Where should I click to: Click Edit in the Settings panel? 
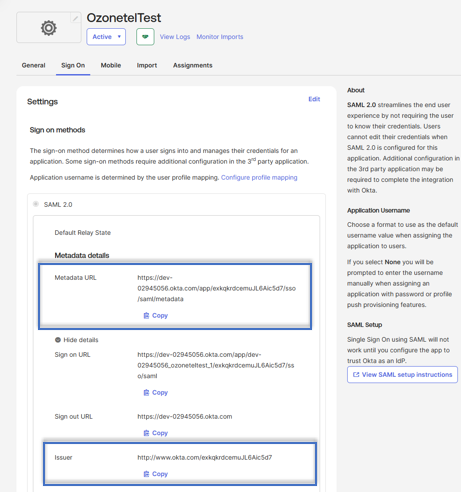(x=314, y=99)
